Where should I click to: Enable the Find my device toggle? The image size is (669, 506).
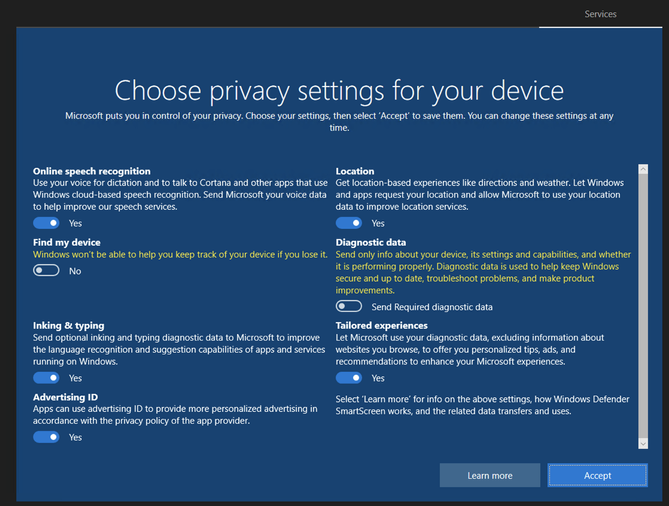pyautogui.click(x=46, y=270)
